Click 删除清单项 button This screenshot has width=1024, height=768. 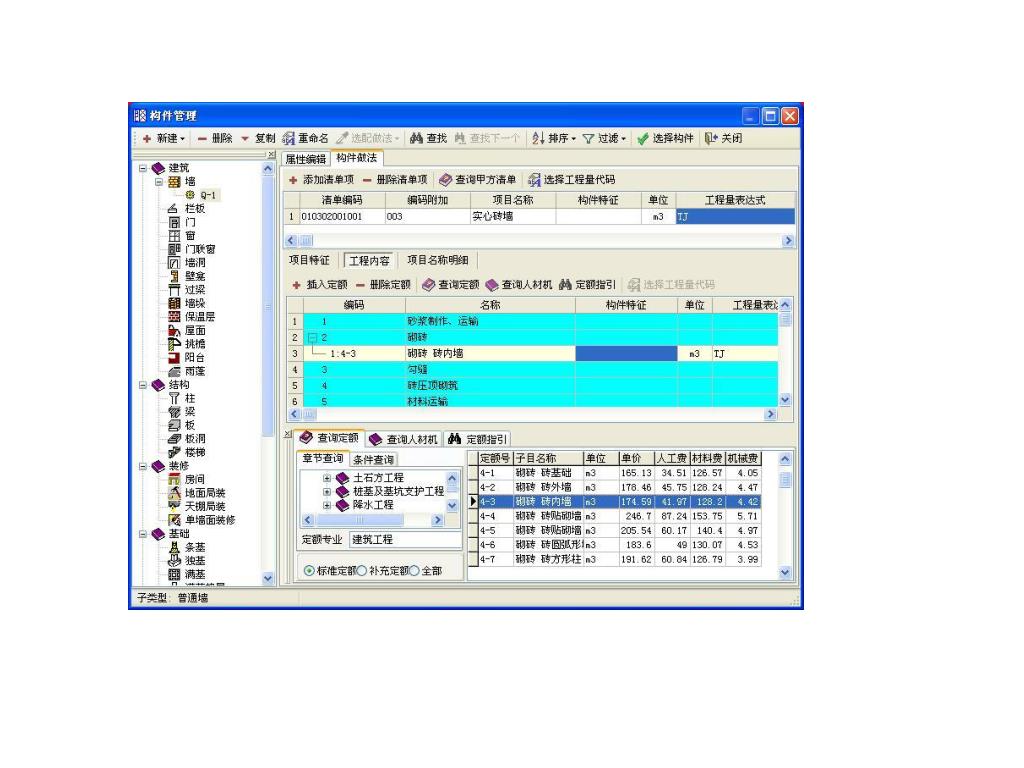point(395,180)
